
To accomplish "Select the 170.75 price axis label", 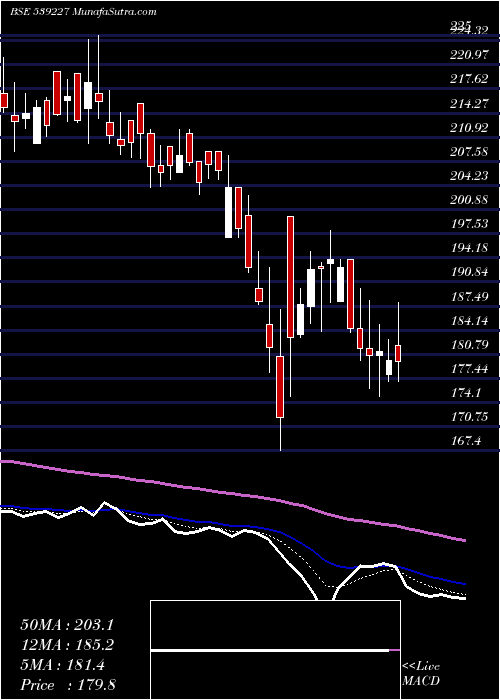I will [x=470, y=417].
